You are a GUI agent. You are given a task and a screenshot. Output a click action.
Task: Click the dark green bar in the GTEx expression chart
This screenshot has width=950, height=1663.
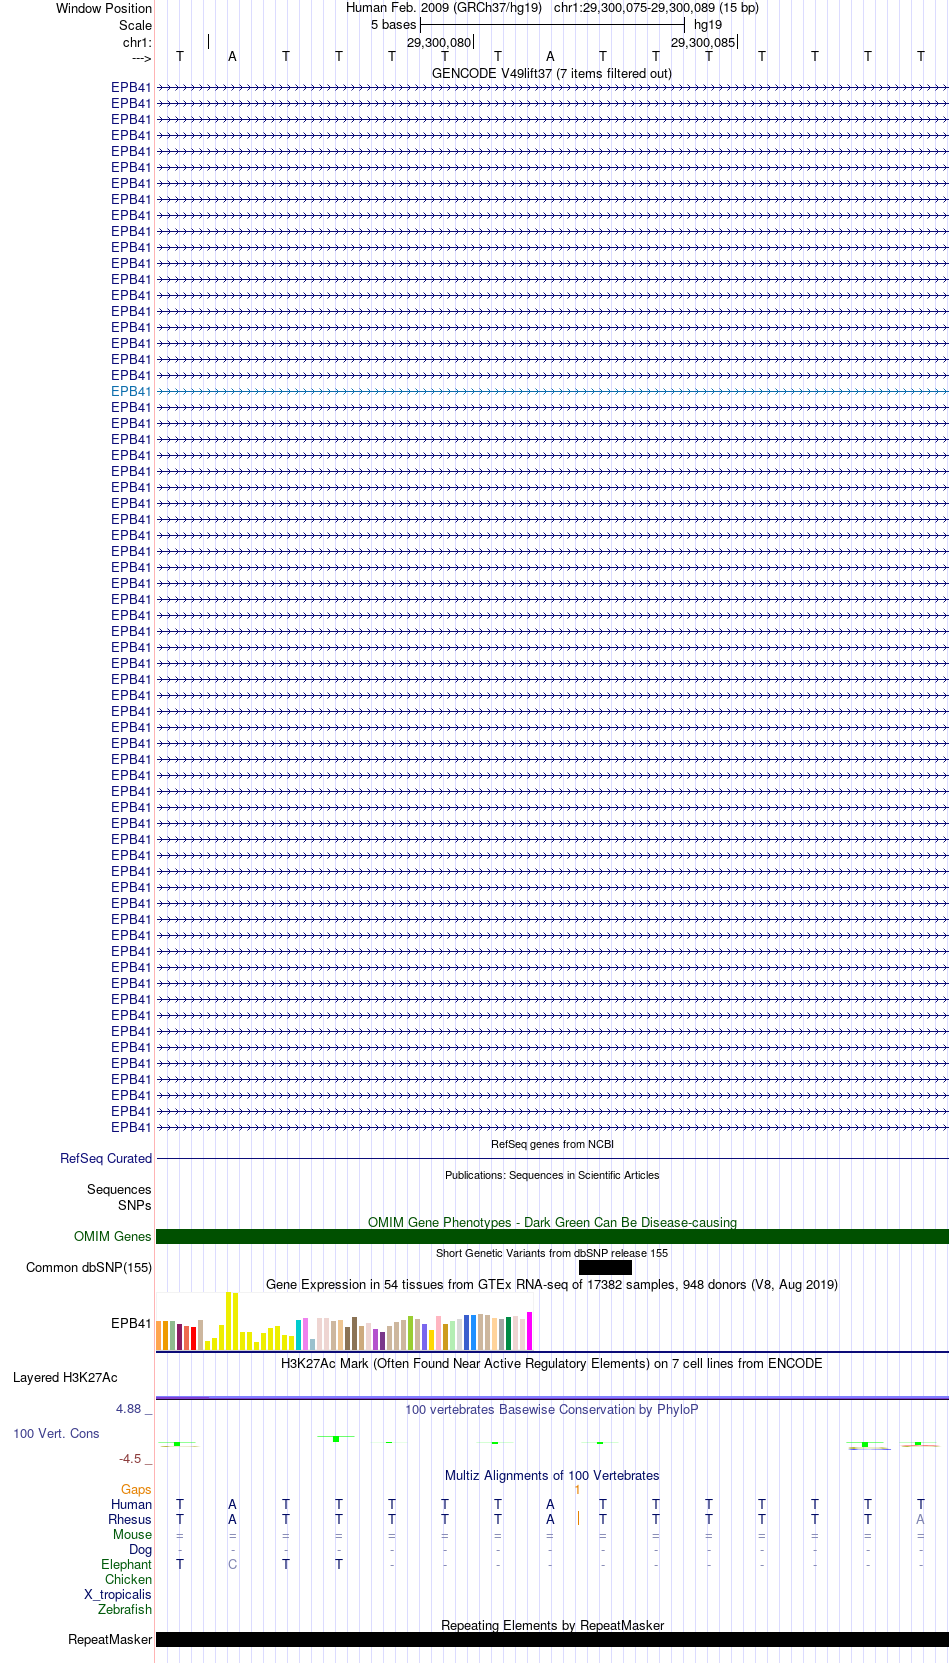point(509,1334)
